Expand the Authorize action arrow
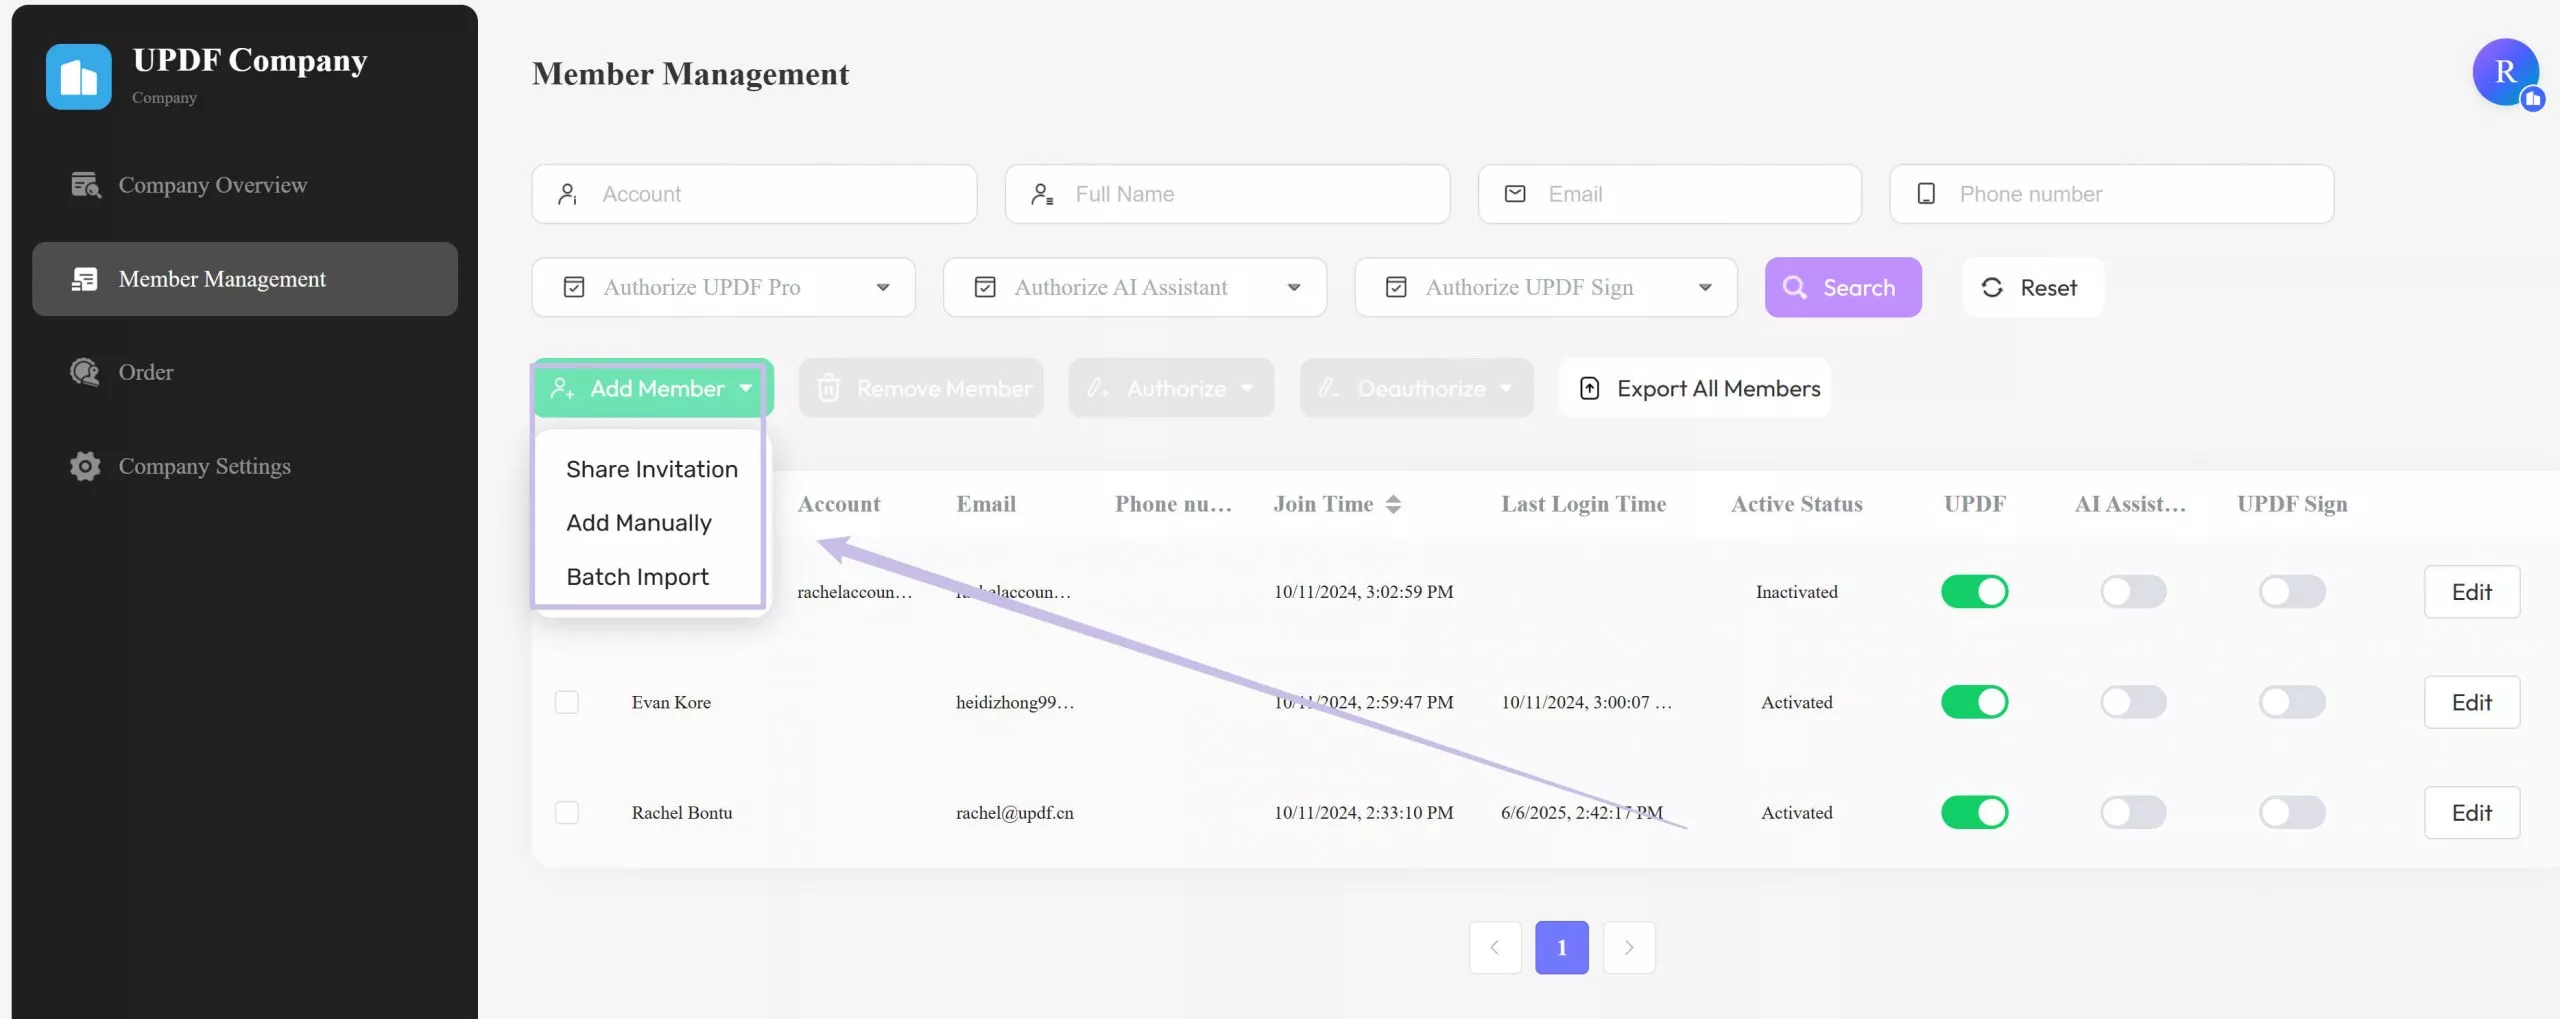Image resolution: width=2560 pixels, height=1019 pixels. (x=1247, y=388)
